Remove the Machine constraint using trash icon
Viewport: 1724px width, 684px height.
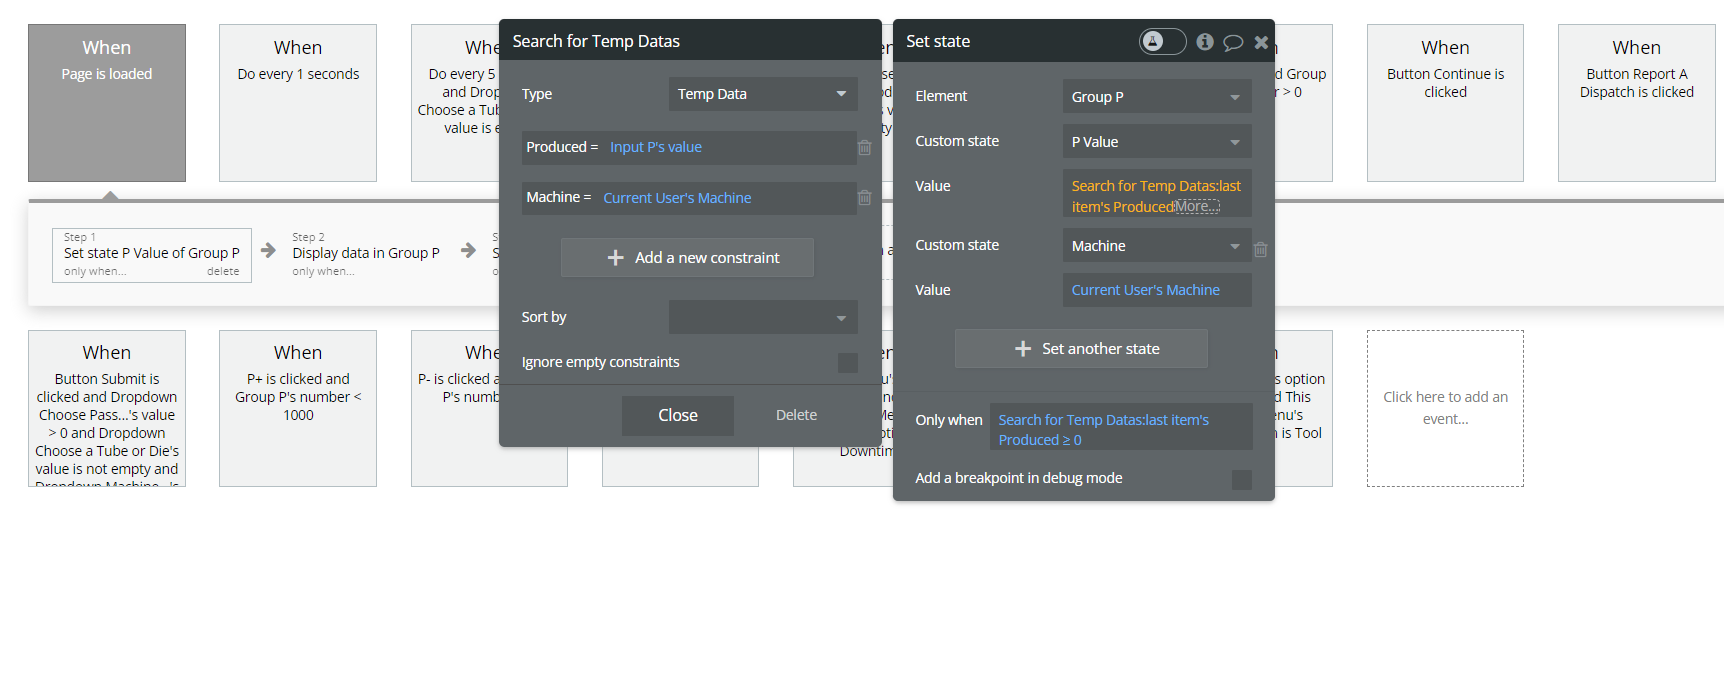(x=865, y=198)
